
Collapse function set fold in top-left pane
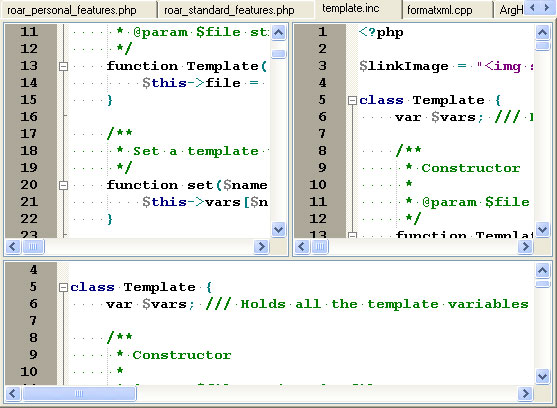63,185
